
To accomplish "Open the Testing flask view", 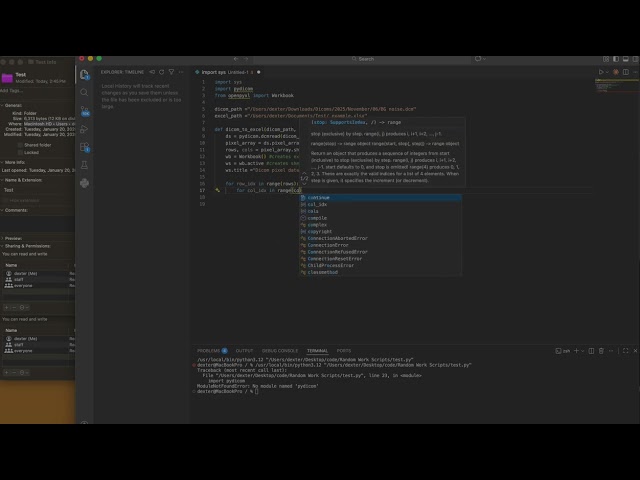I will (x=84, y=165).
